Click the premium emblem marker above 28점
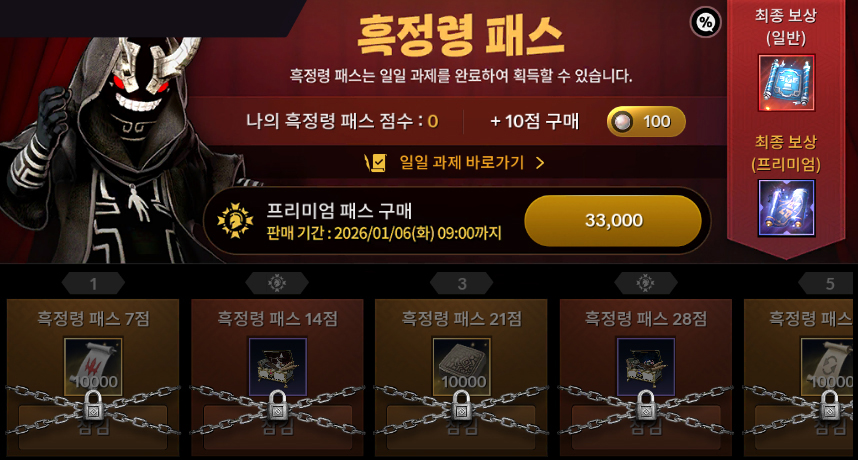This screenshot has height=460, width=858. click(x=646, y=283)
